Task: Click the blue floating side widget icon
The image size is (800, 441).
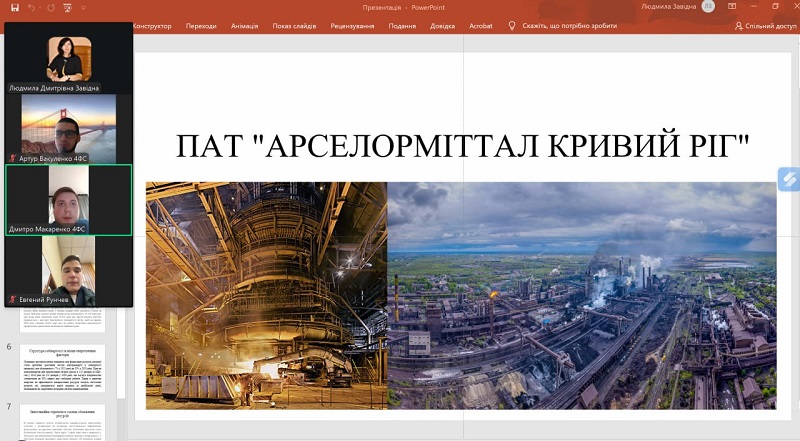Action: pos(789,180)
